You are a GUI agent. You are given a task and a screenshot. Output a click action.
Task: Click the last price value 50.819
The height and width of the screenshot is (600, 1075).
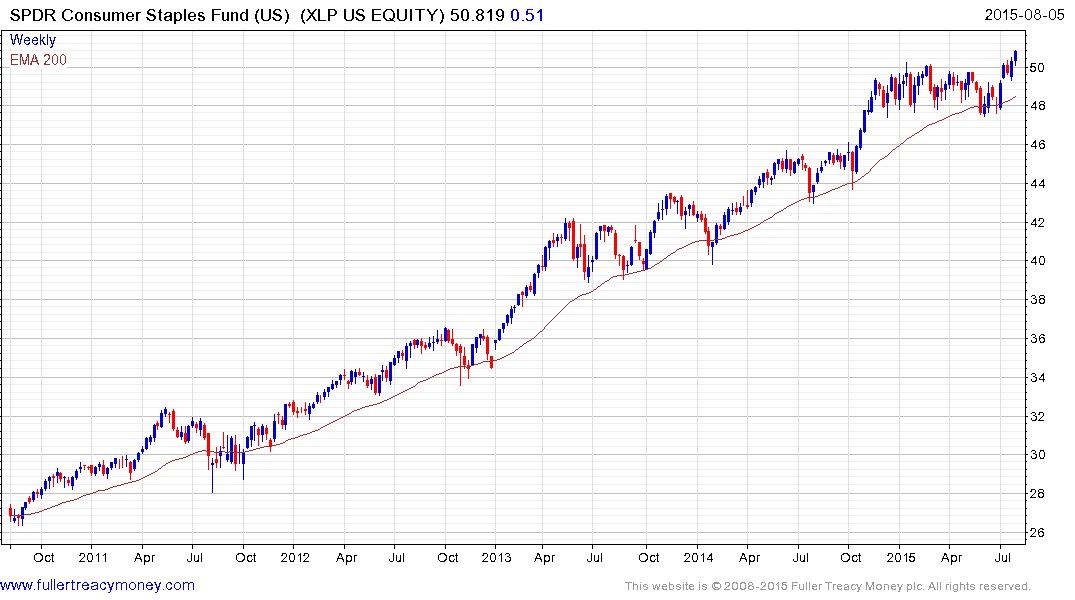477,15
